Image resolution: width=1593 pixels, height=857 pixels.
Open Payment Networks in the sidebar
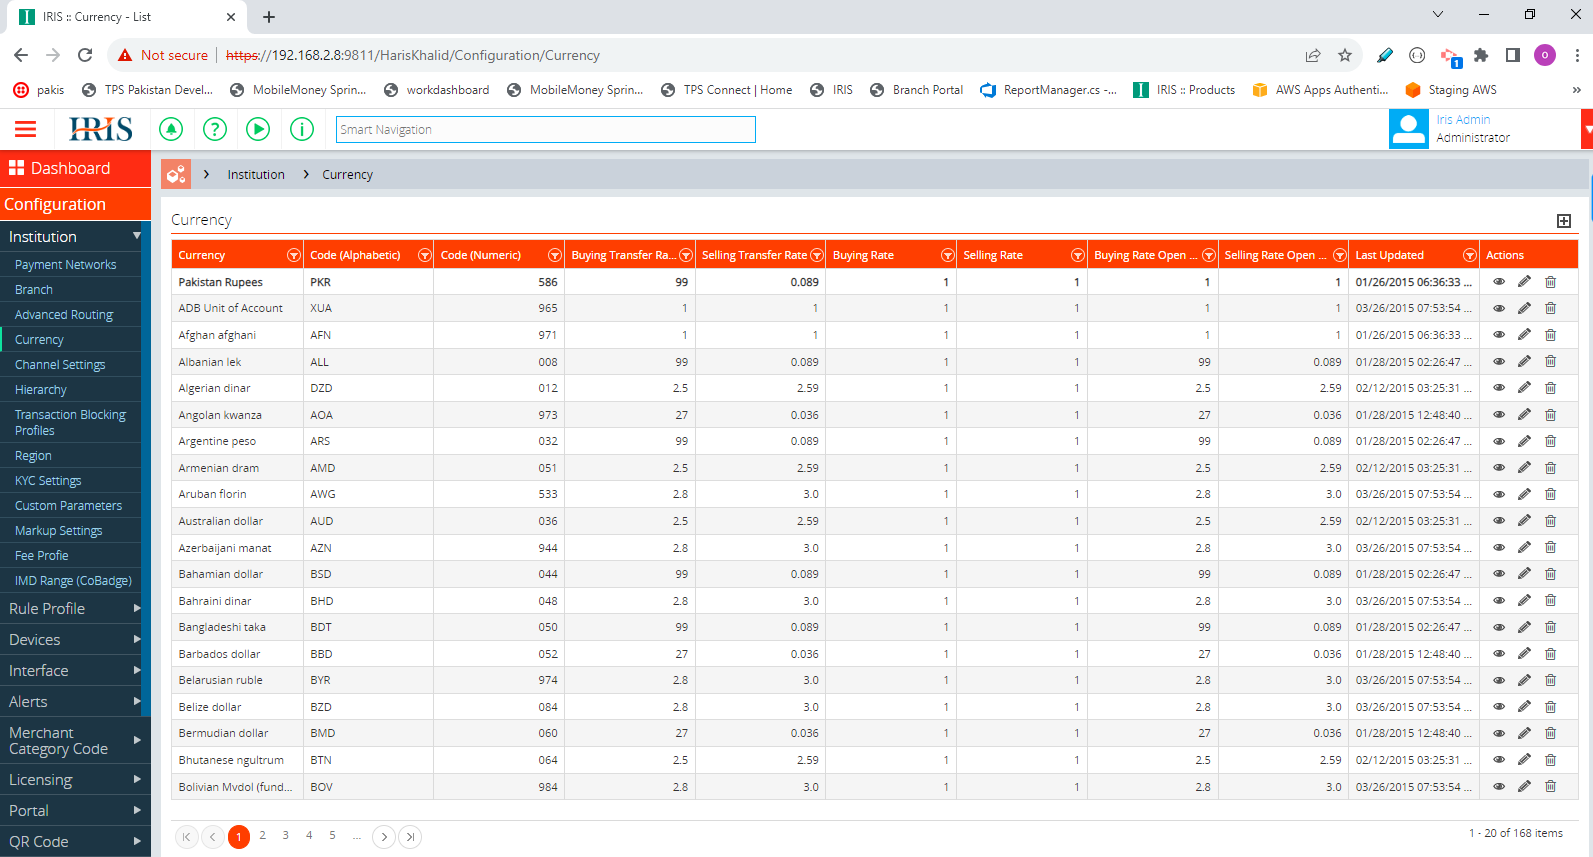66,265
